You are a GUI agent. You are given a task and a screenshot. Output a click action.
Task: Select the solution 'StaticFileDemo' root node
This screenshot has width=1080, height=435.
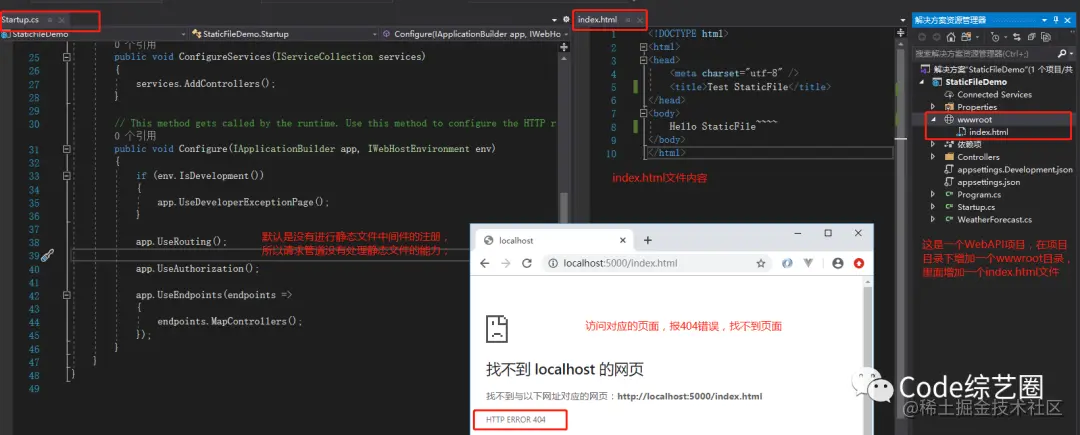point(997,70)
